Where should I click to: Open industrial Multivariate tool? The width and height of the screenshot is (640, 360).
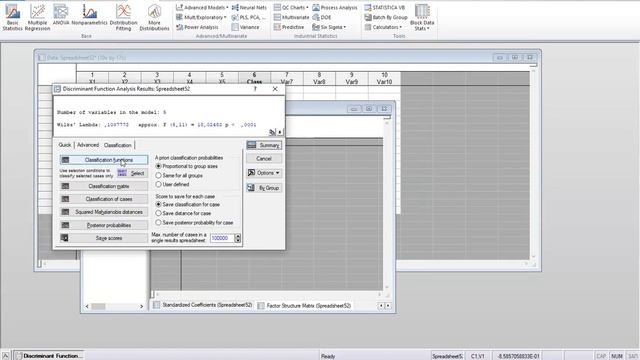291,17
